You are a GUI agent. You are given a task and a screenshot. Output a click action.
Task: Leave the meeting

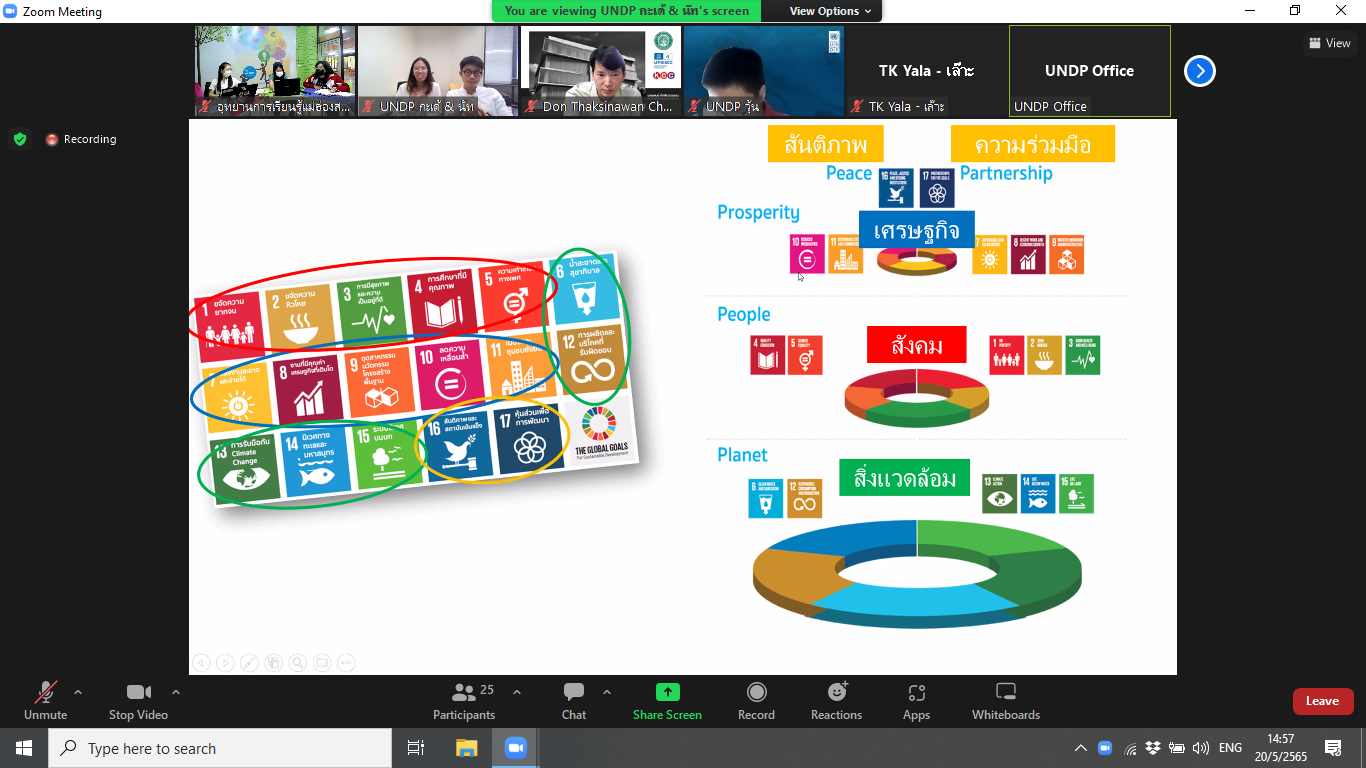(1322, 701)
